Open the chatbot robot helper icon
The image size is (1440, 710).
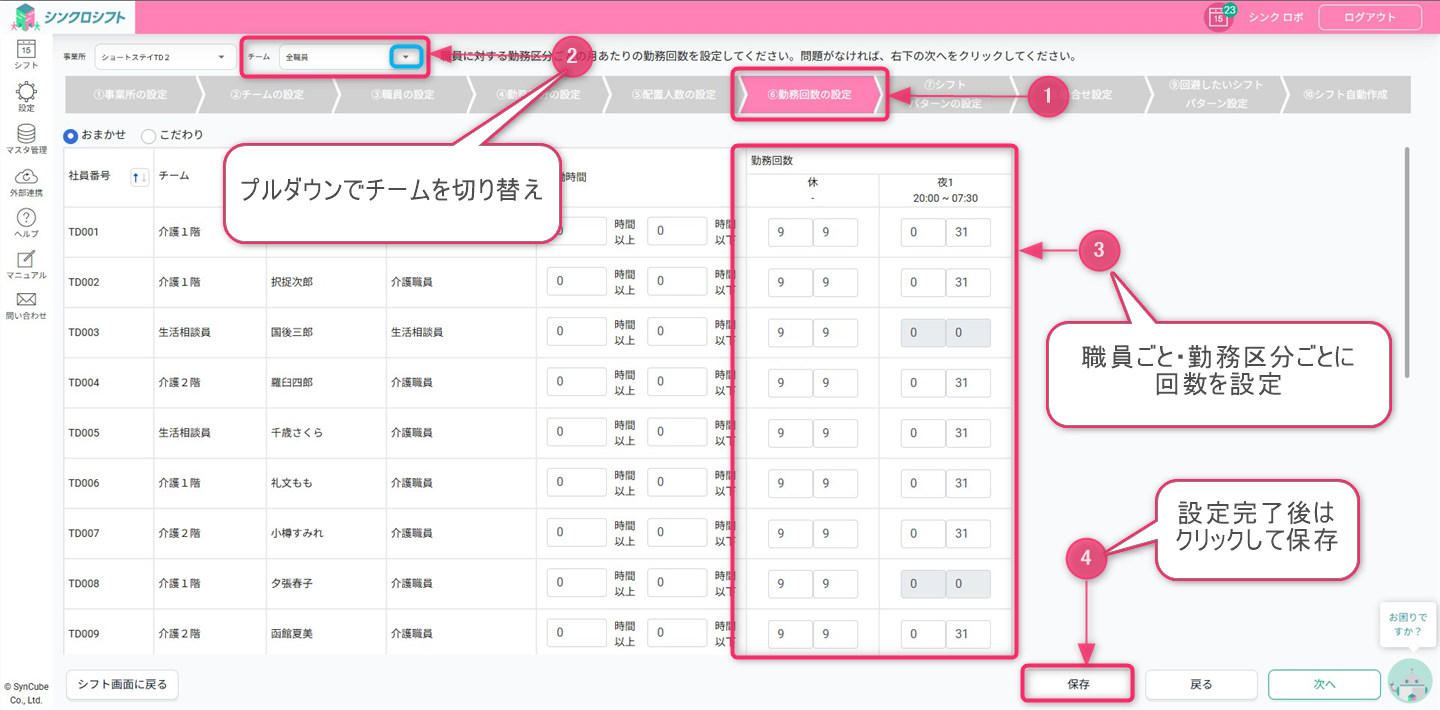pyautogui.click(x=1411, y=681)
